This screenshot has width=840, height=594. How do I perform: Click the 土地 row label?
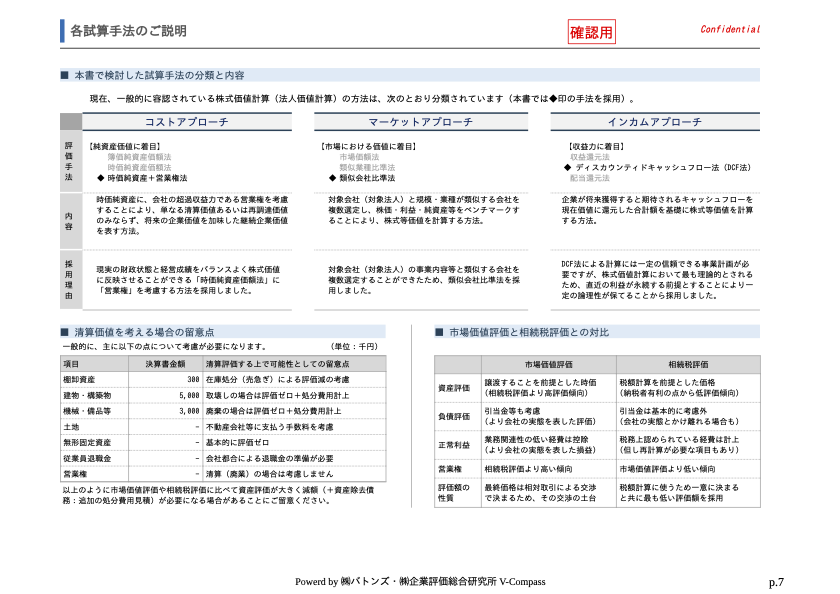tap(71, 427)
